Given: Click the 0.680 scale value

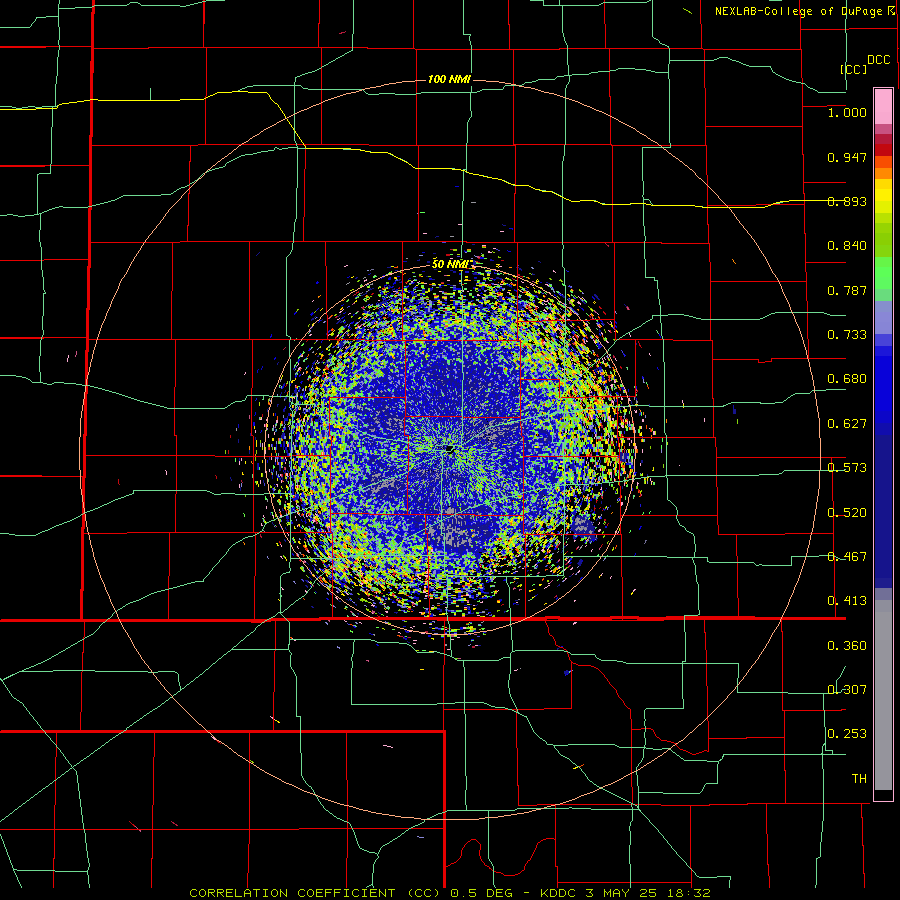Looking at the screenshot, I should click(x=847, y=379).
